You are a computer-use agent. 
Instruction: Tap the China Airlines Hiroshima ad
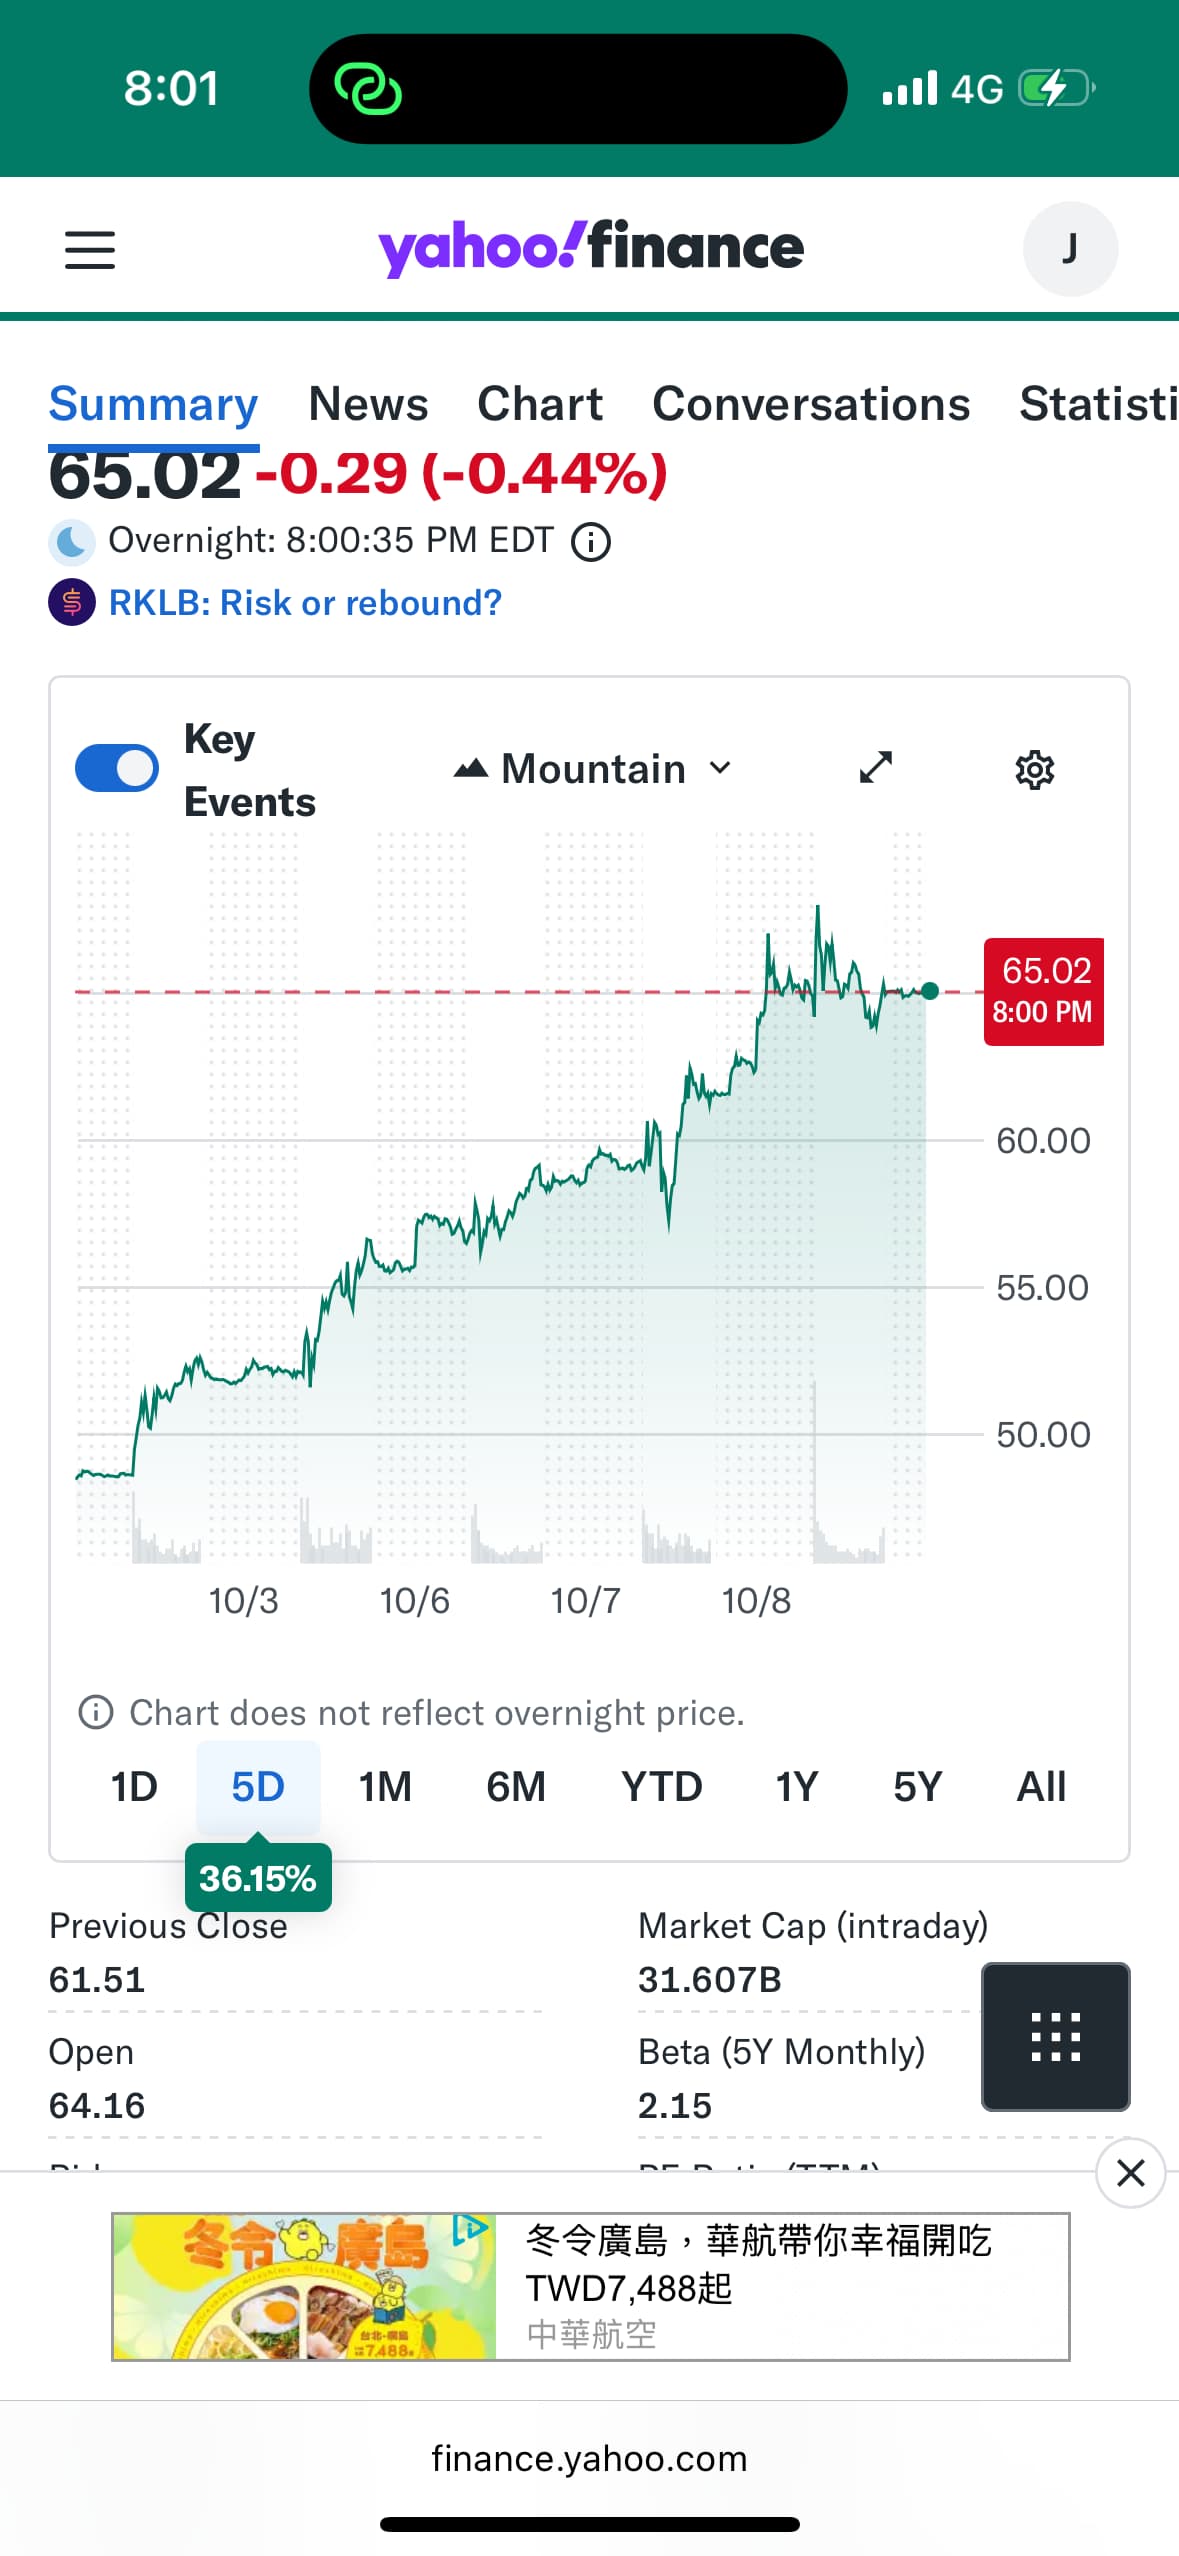(x=590, y=2286)
